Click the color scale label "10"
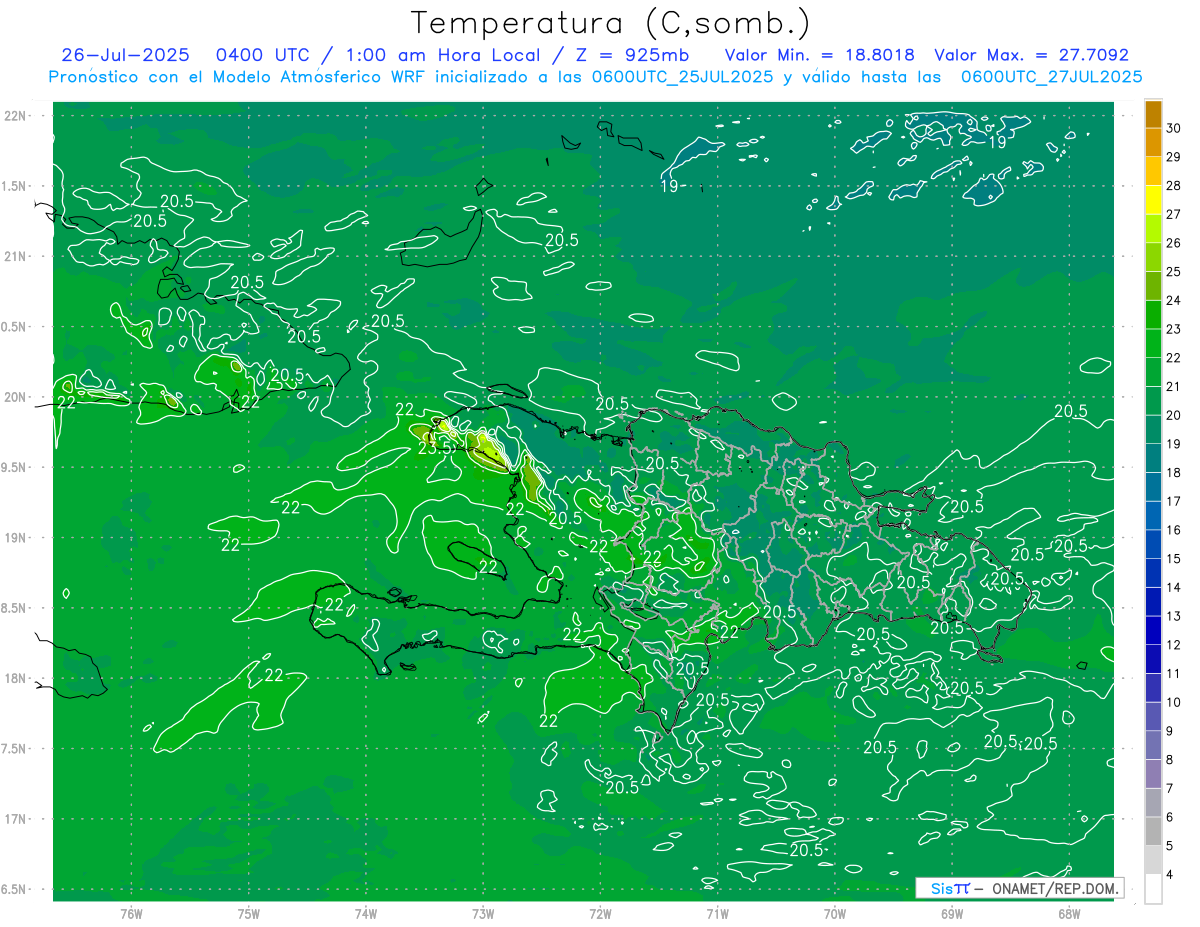 [x=1174, y=703]
